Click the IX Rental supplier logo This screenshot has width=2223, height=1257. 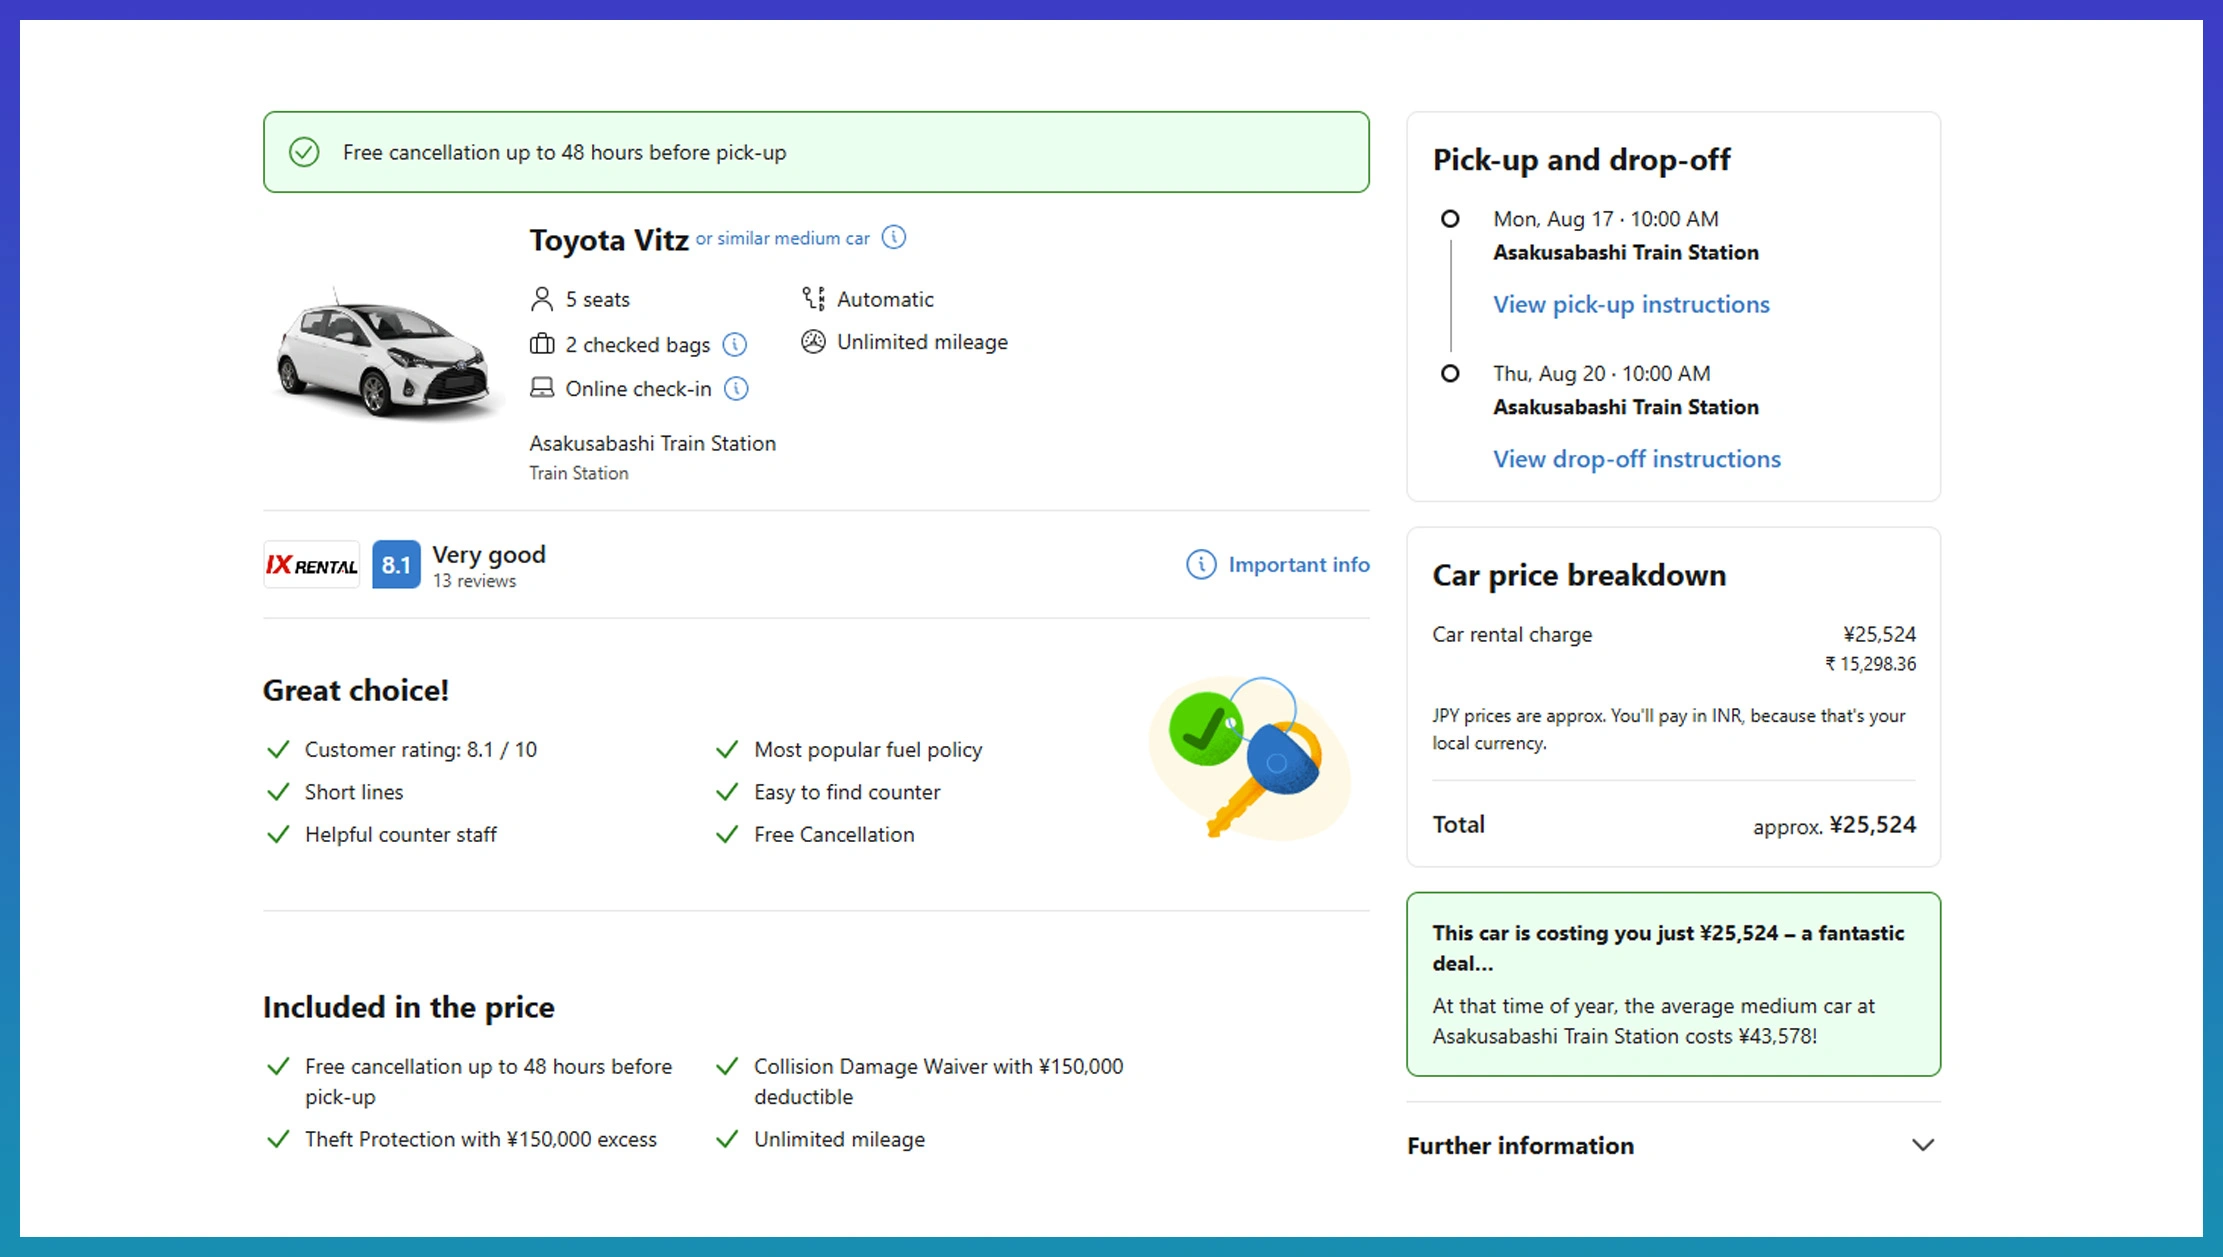(312, 565)
